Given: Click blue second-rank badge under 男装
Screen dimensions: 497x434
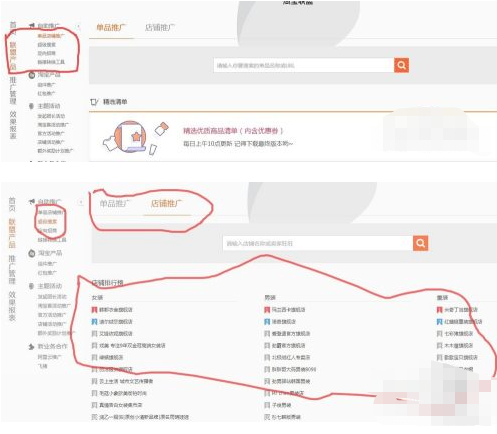Looking at the screenshot, I should (x=267, y=322).
